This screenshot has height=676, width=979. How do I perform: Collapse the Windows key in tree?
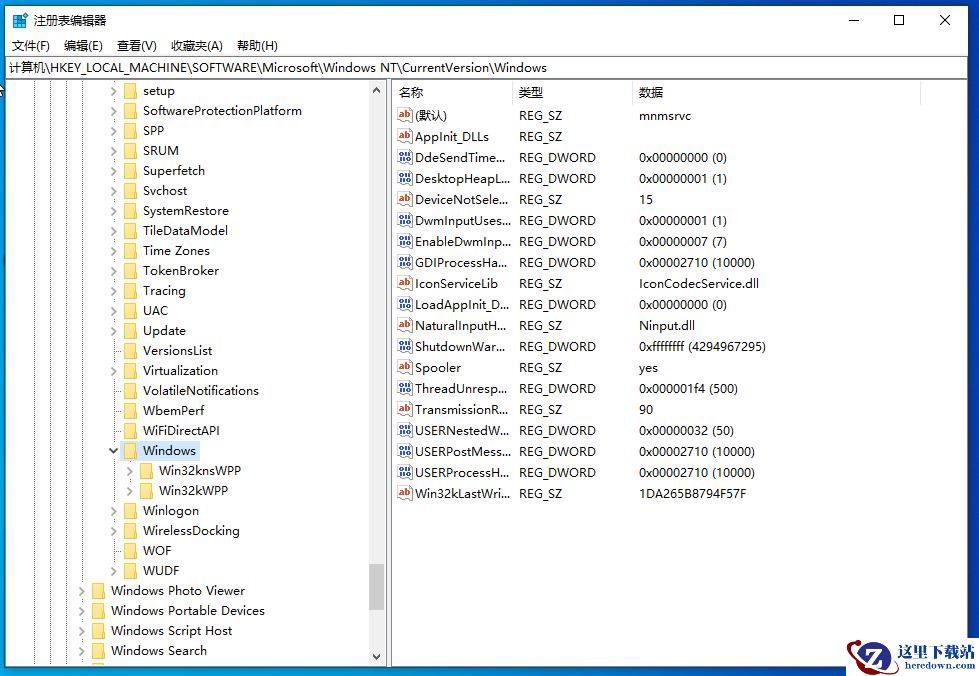point(114,451)
